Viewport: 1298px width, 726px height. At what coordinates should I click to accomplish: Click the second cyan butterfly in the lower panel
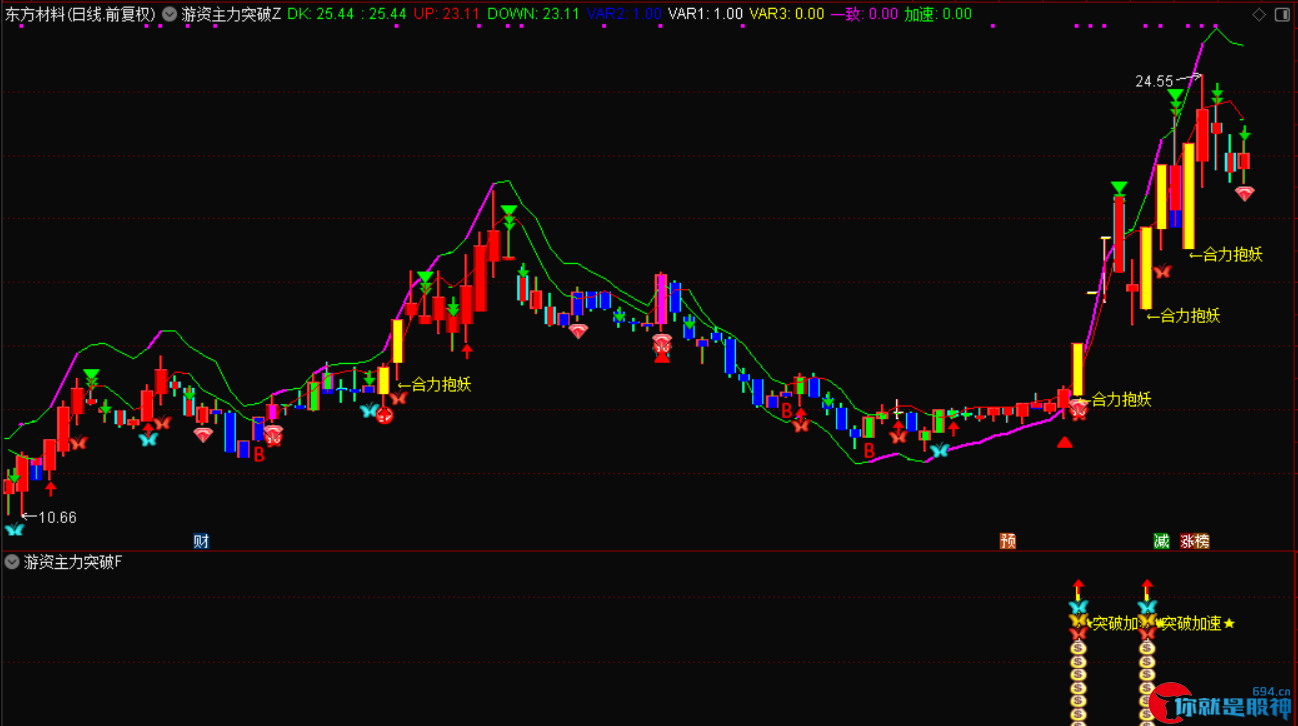[x=1147, y=606]
